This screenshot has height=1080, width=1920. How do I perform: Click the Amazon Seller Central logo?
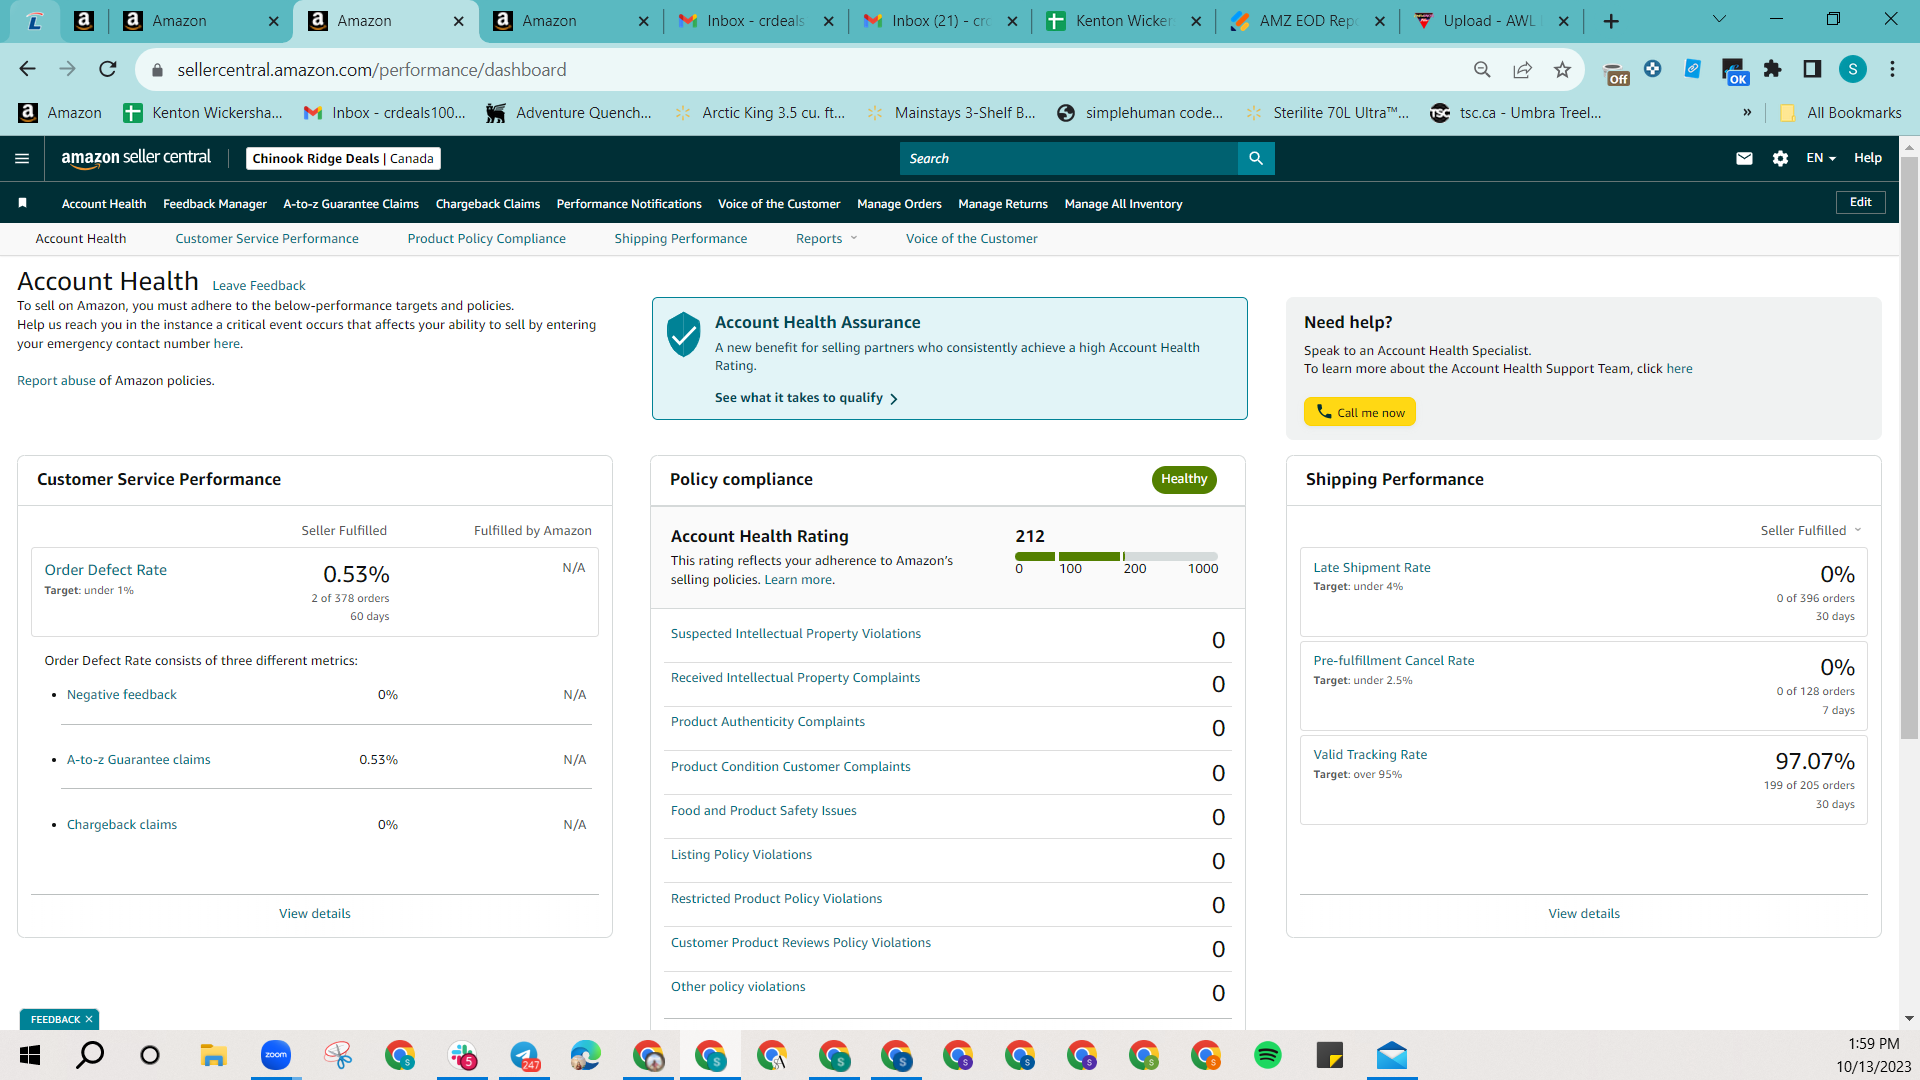click(x=136, y=158)
